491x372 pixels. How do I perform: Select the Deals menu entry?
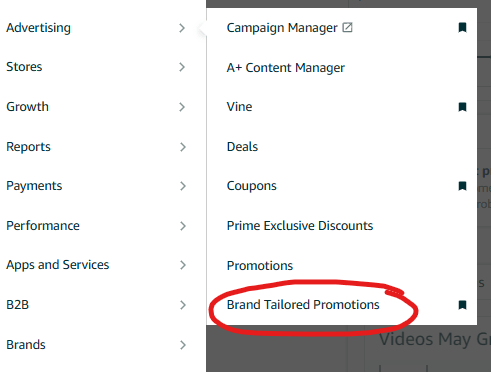click(x=242, y=147)
